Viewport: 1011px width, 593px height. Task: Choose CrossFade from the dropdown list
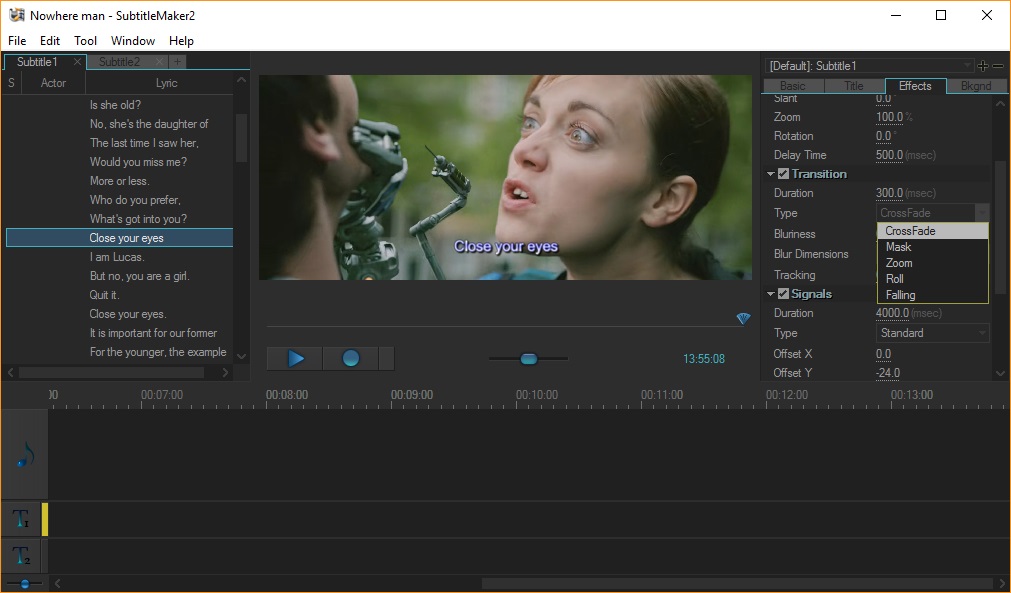click(932, 231)
